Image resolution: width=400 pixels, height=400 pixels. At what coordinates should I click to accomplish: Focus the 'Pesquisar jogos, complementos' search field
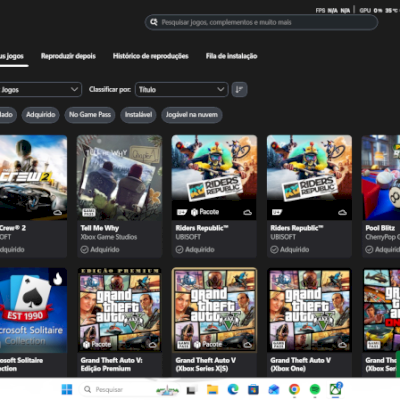[x=261, y=22]
